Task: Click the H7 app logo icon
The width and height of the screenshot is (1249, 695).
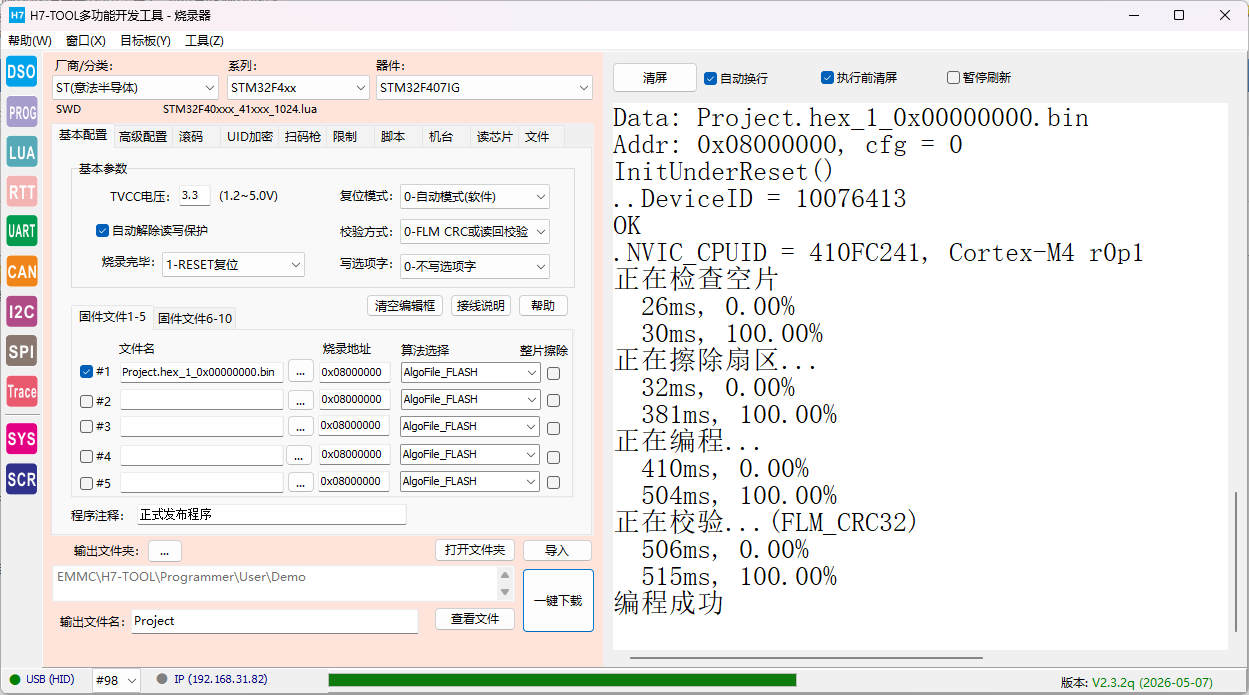Action: click(16, 15)
